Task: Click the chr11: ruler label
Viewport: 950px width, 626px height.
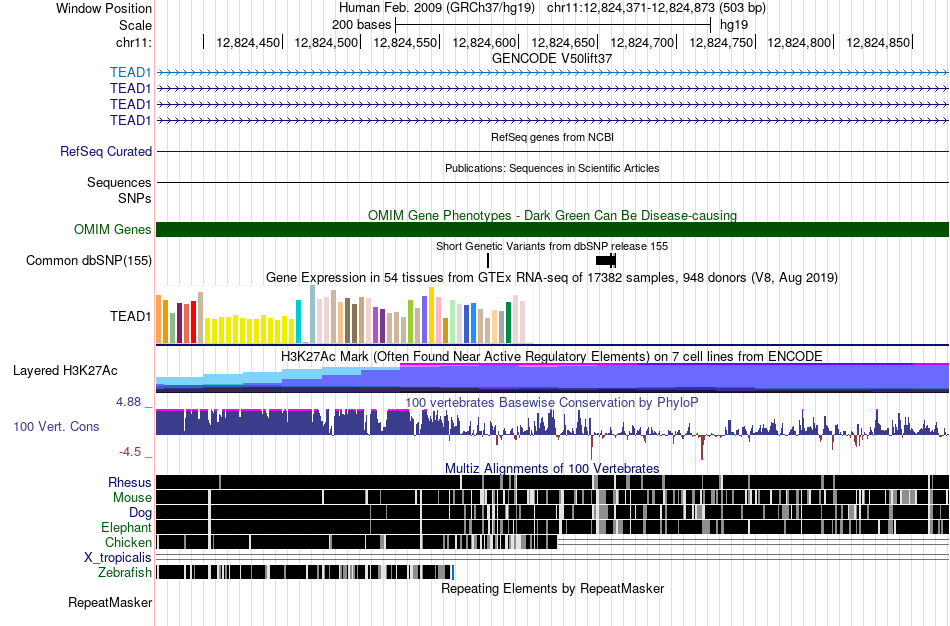Action: (x=133, y=42)
